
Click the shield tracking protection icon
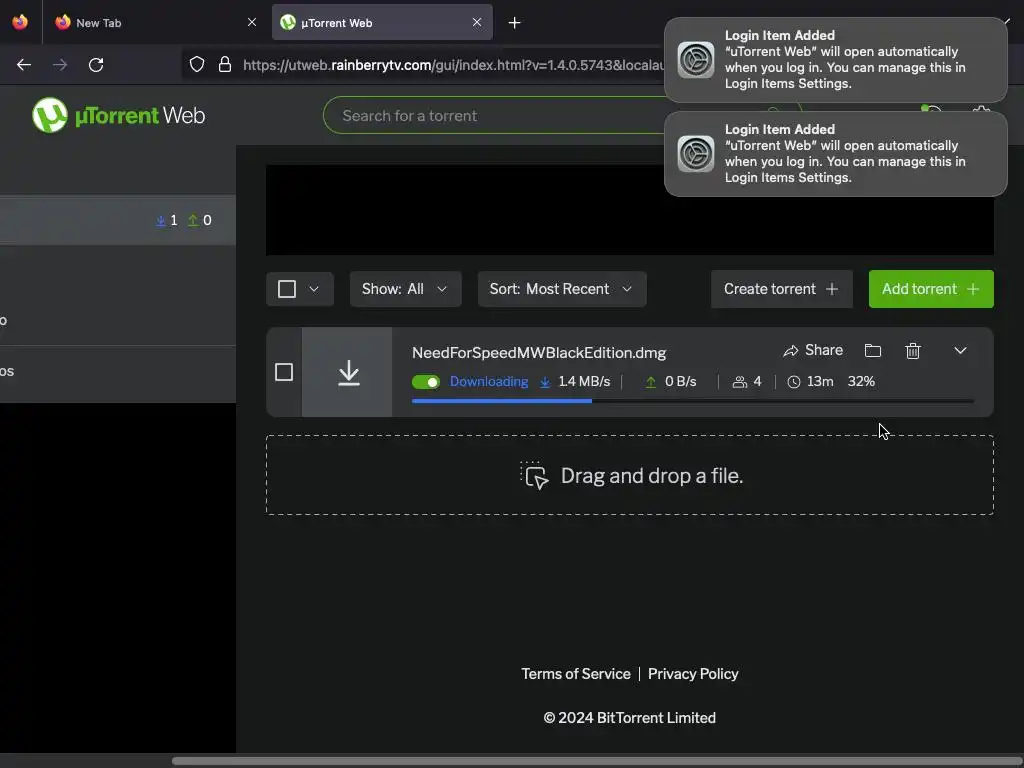point(197,65)
